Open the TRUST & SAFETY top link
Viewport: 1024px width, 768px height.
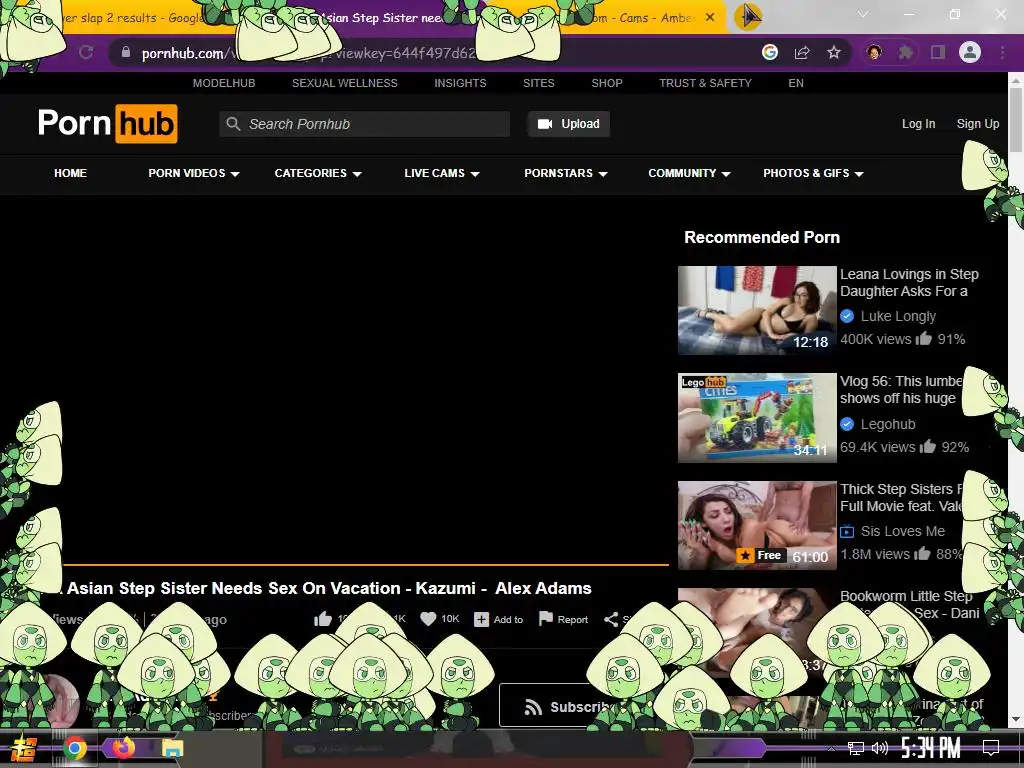(705, 83)
